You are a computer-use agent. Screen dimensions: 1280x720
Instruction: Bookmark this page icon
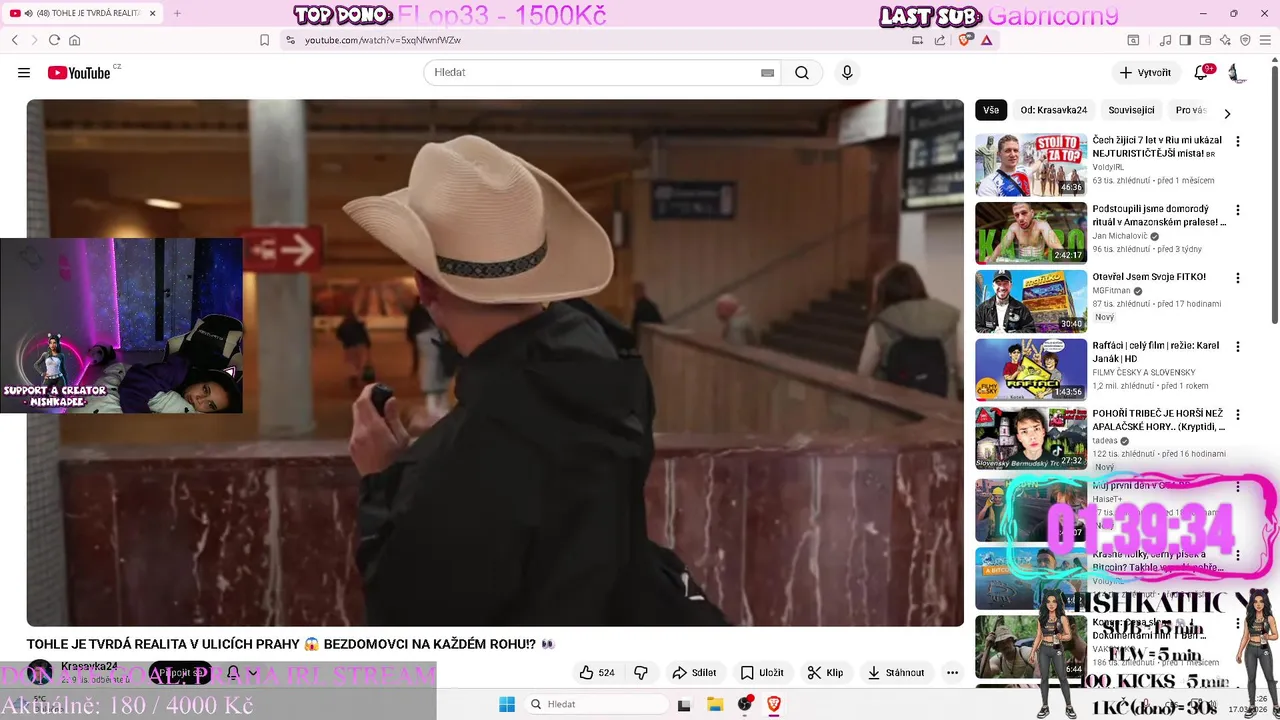264,40
